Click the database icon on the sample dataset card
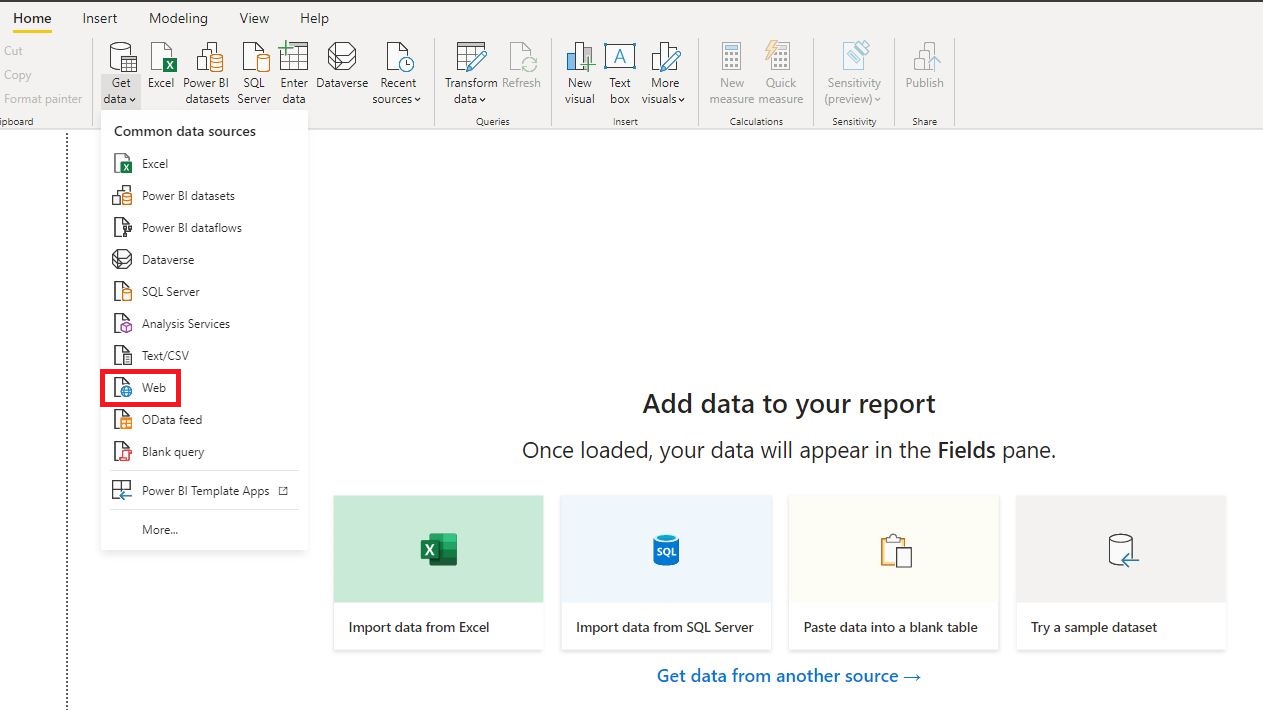Viewport: 1263px width, 710px height. [1123, 550]
